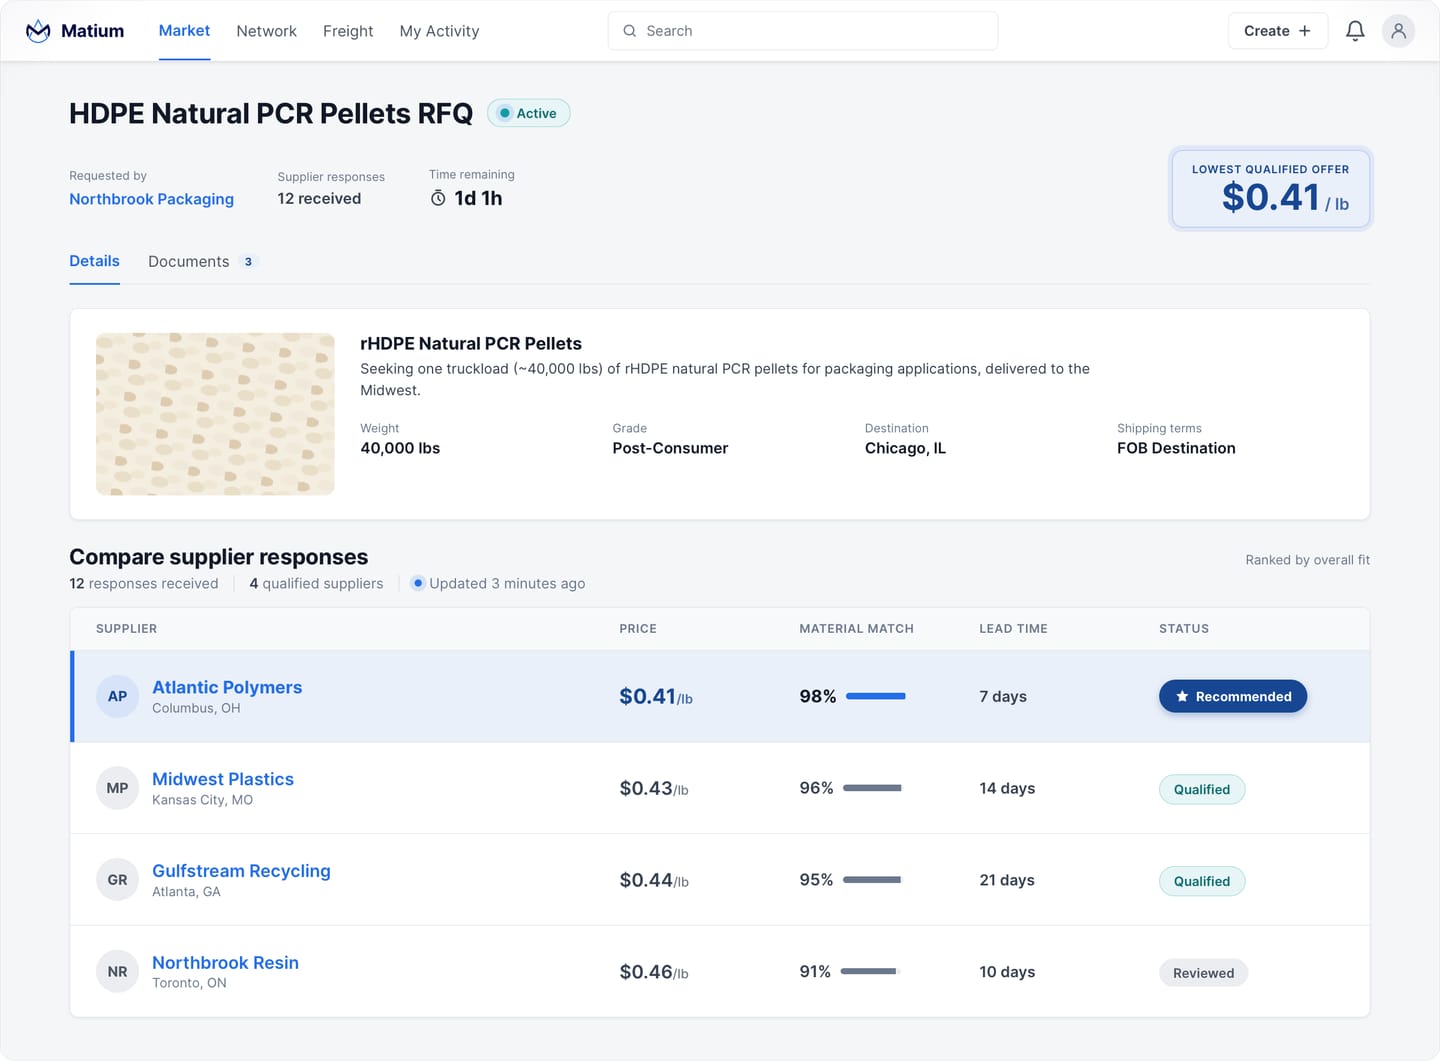This screenshot has width=1440, height=1061.
Task: Click the rHDPE Natural PCR Pellets heading
Action: point(471,343)
